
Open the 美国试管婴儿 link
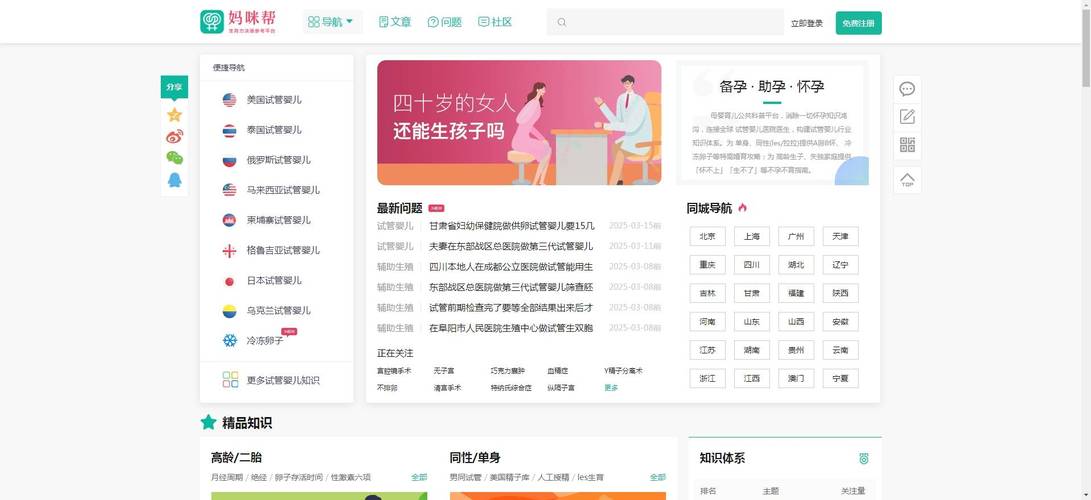coord(274,99)
